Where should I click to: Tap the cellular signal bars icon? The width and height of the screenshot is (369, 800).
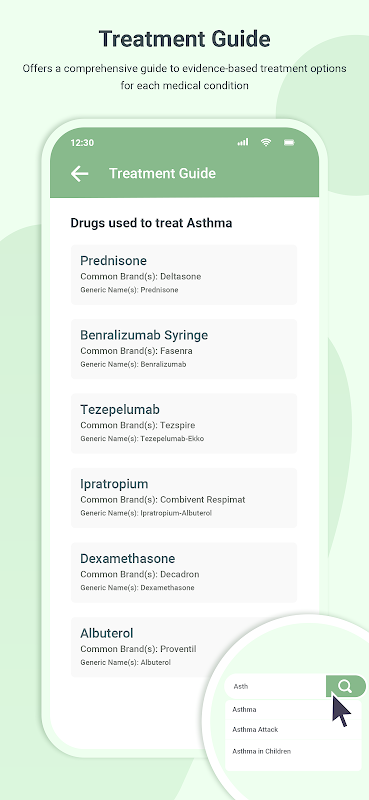243,142
